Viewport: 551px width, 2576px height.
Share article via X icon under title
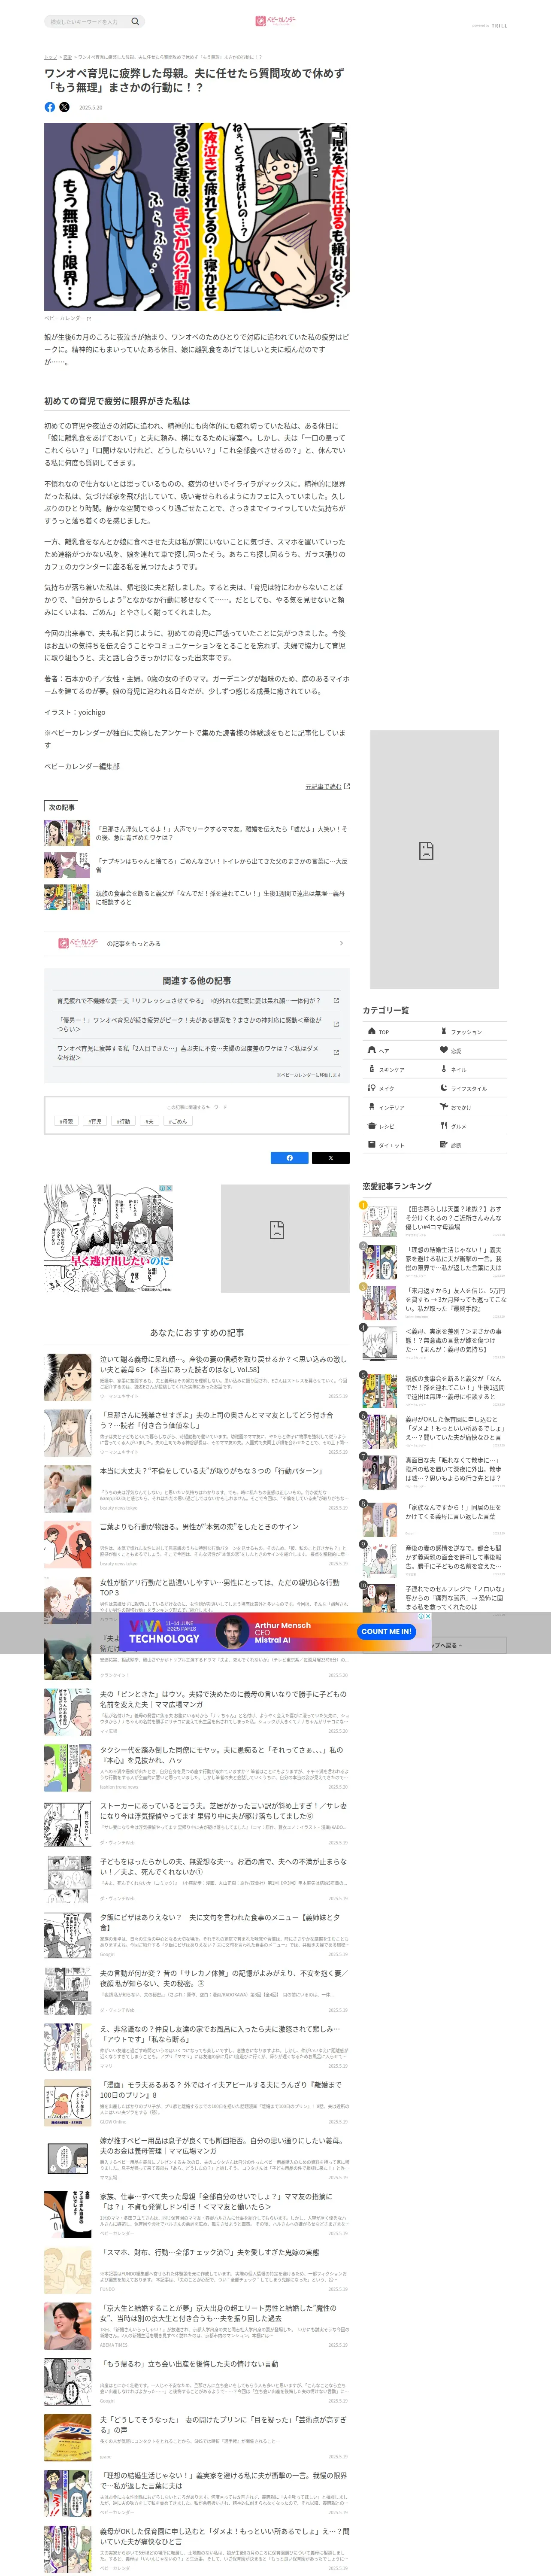click(65, 107)
